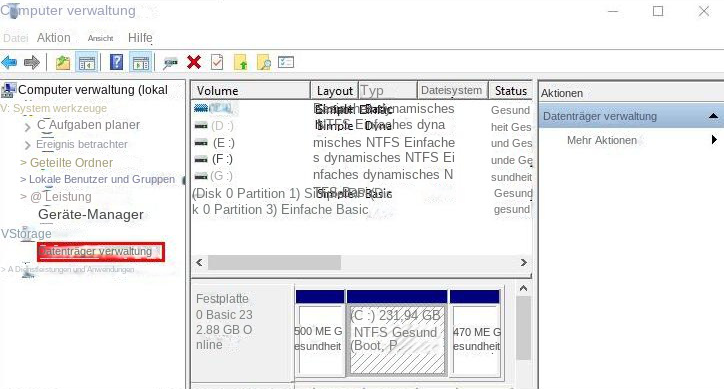Screen dimensions: 724x389
Task: Open the Hilfe menu
Action: tap(140, 38)
